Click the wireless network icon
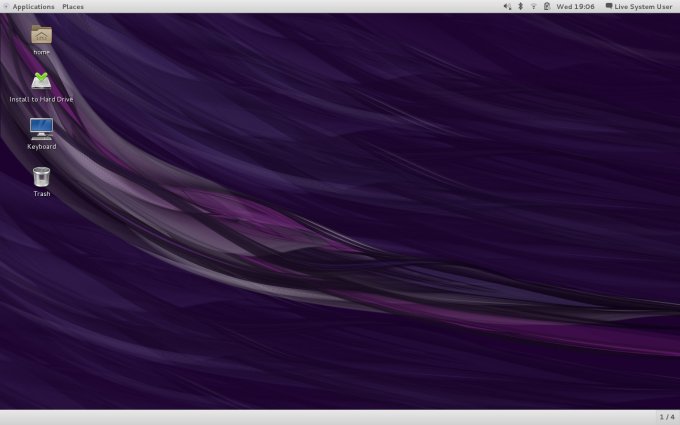680x425 pixels. coord(533,7)
